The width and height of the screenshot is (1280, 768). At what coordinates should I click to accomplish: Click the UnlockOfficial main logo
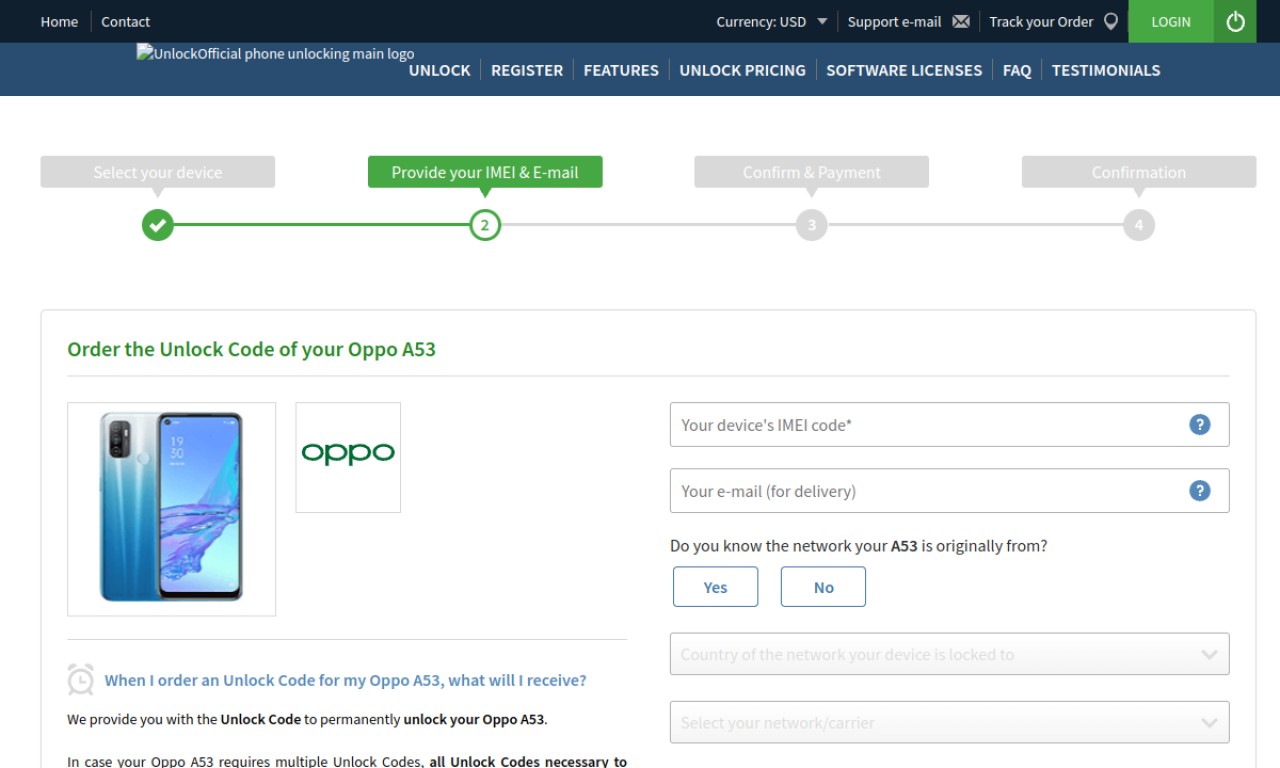point(275,54)
